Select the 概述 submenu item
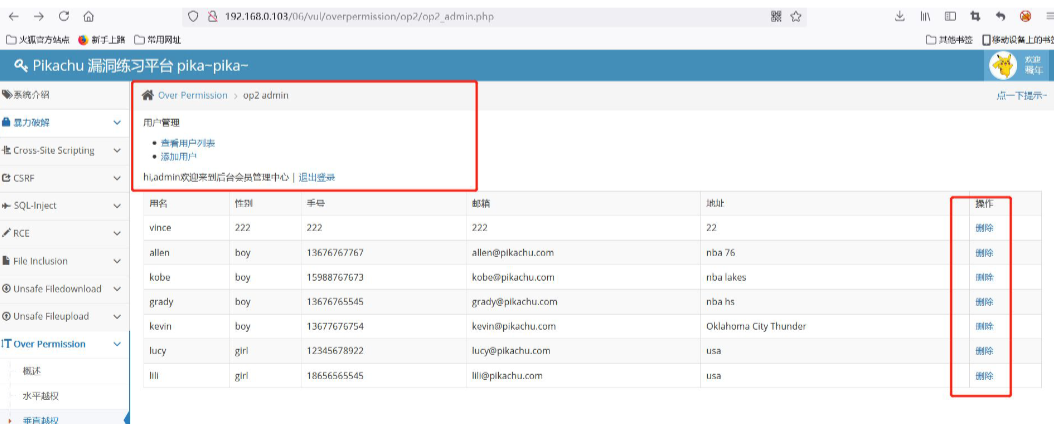Viewport: 1058px width, 424px height. point(34,370)
